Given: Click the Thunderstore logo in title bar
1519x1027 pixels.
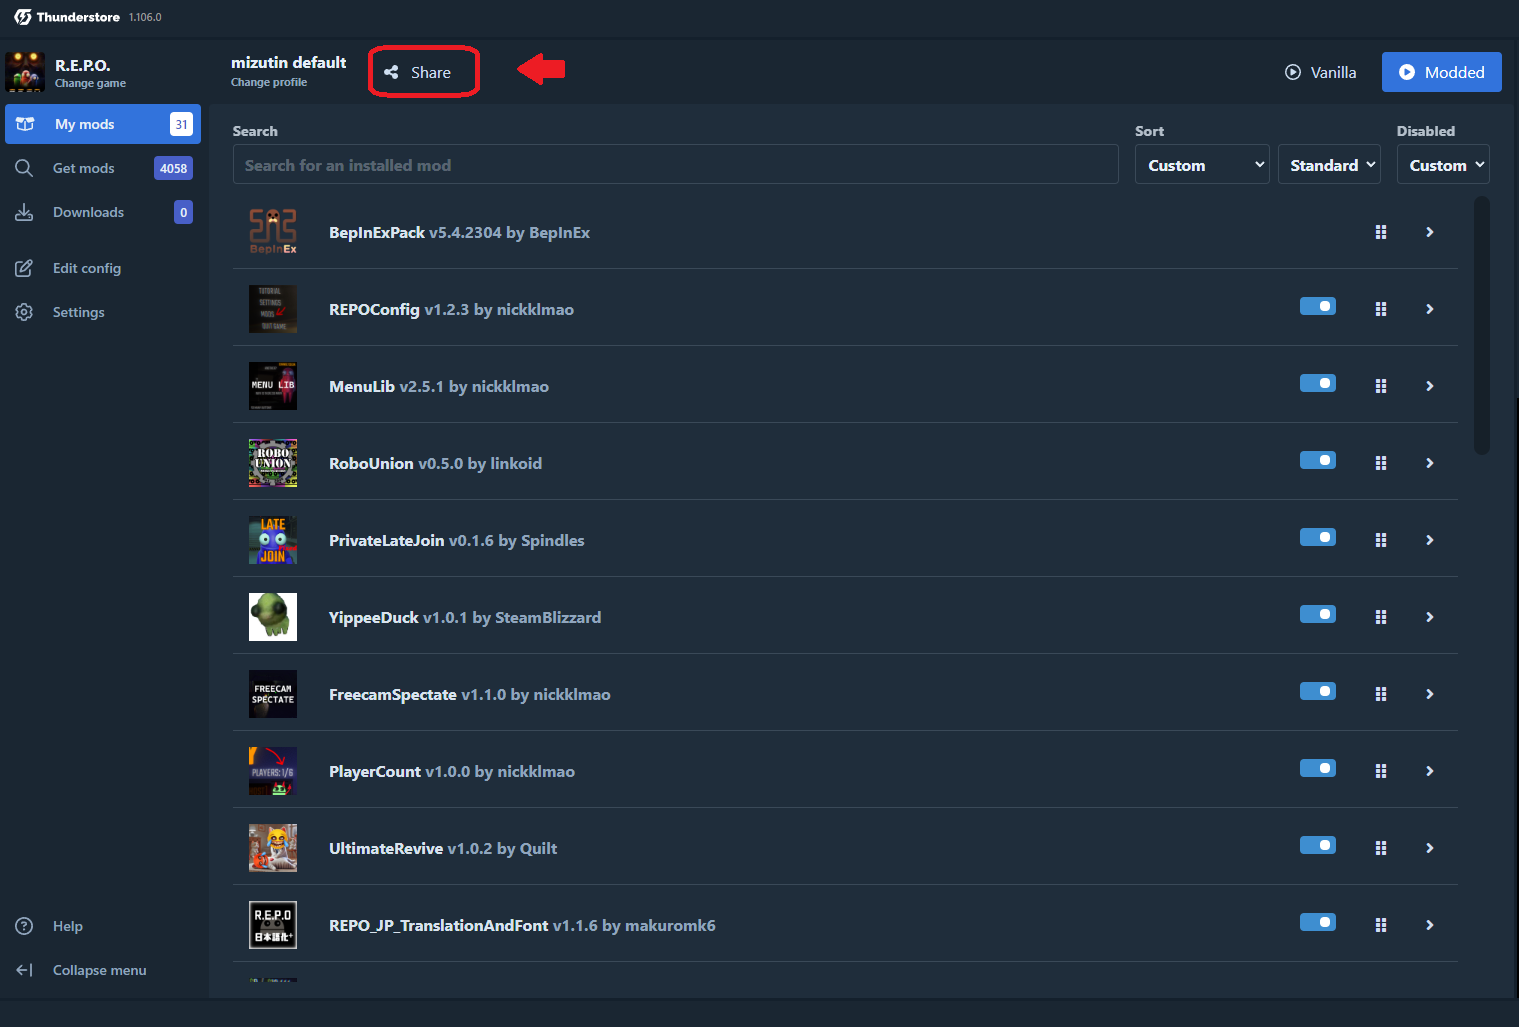Looking at the screenshot, I should point(23,17).
